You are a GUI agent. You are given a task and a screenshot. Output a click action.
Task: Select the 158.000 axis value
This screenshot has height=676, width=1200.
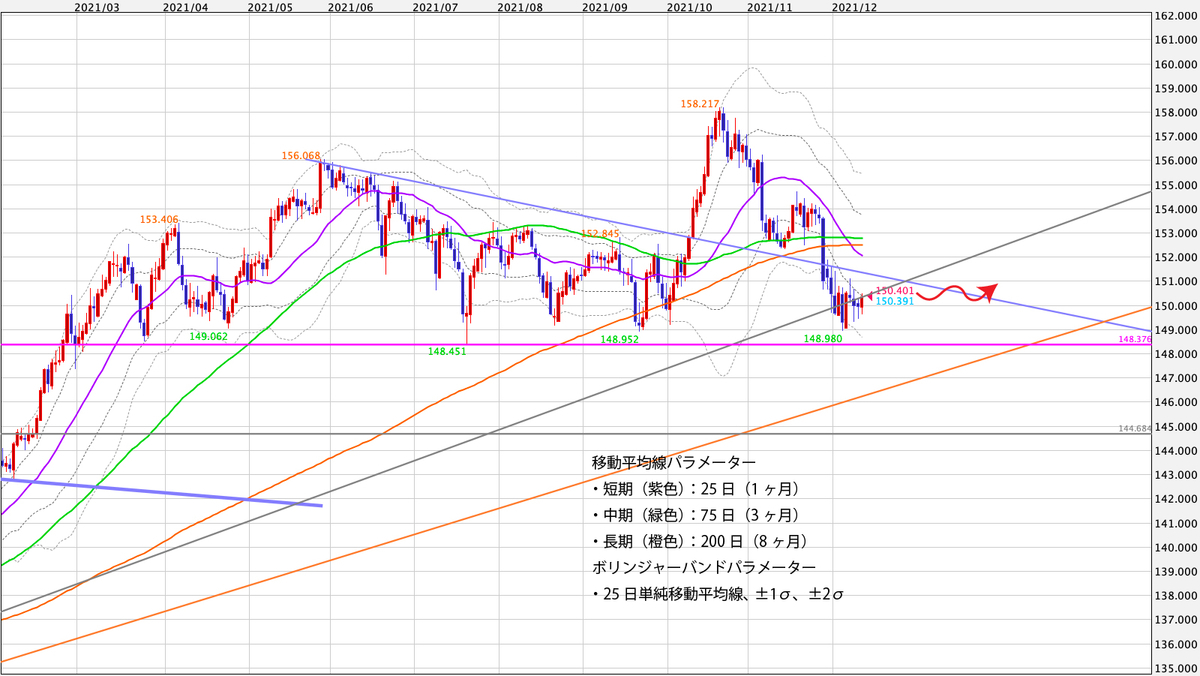pos(1176,113)
